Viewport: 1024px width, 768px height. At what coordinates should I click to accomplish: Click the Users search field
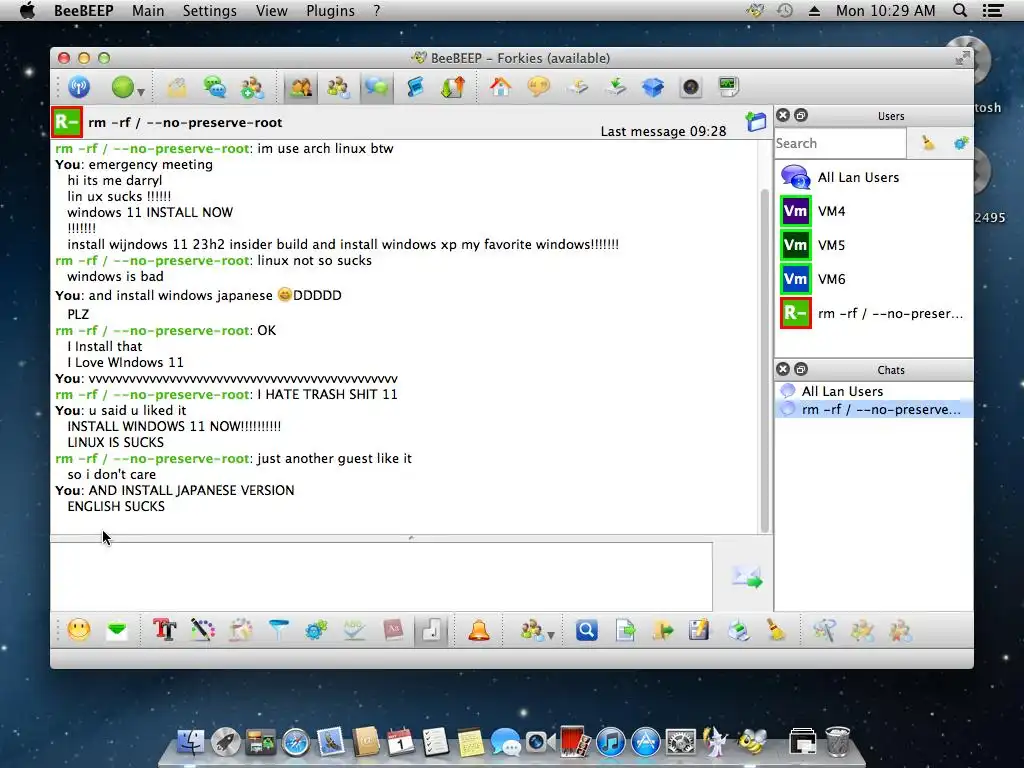[x=840, y=143]
